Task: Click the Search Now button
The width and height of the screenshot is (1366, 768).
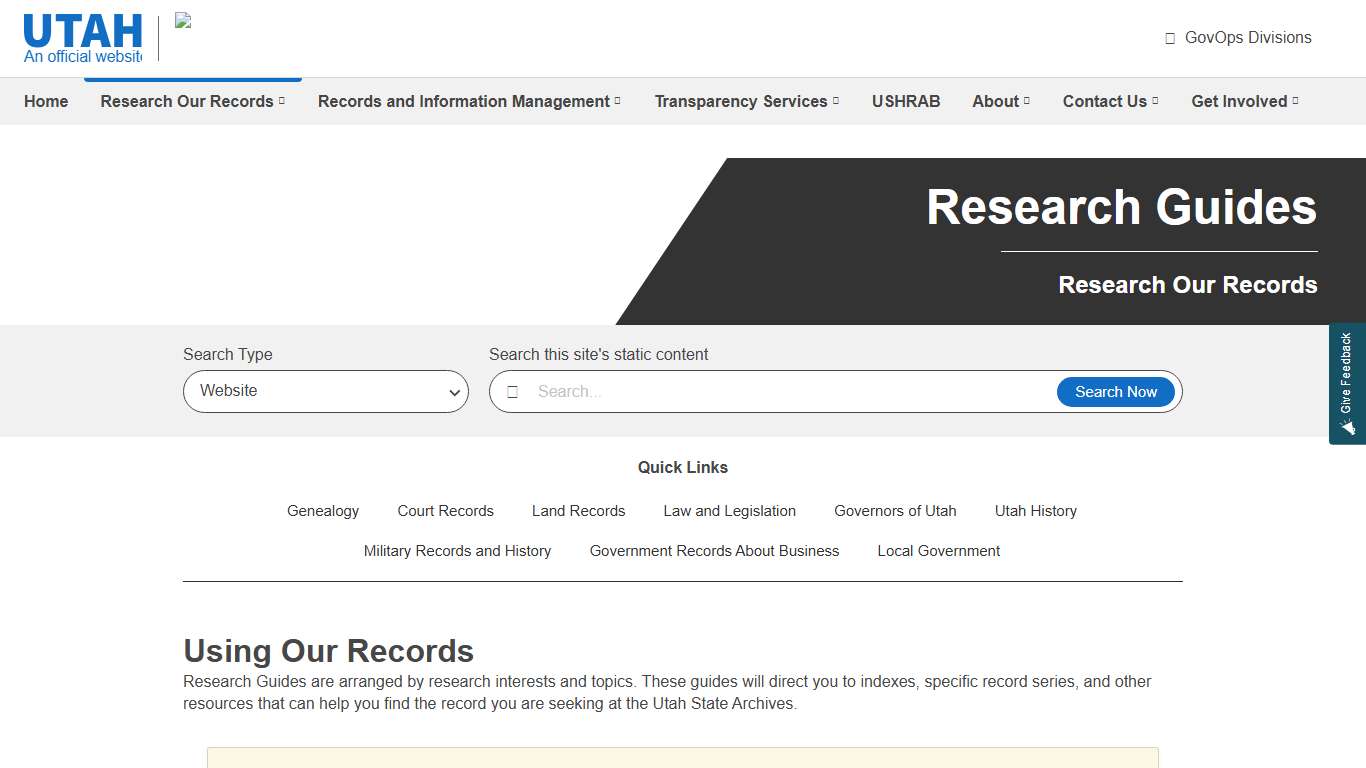Action: click(x=1116, y=391)
